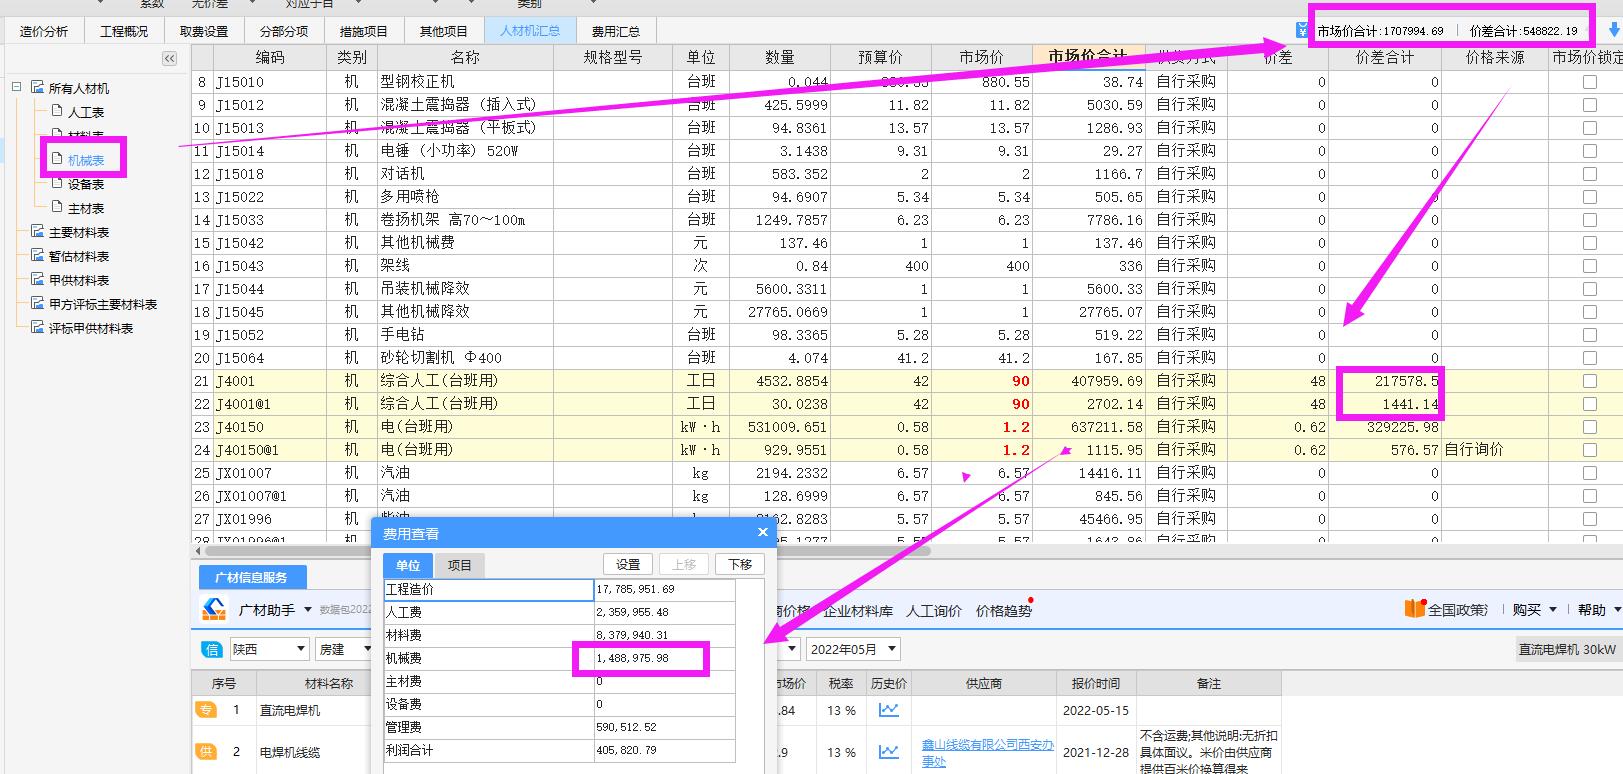Image resolution: width=1623 pixels, height=774 pixels.
Task: Open the 广材助手 dropdown arrow
Action: 308,609
